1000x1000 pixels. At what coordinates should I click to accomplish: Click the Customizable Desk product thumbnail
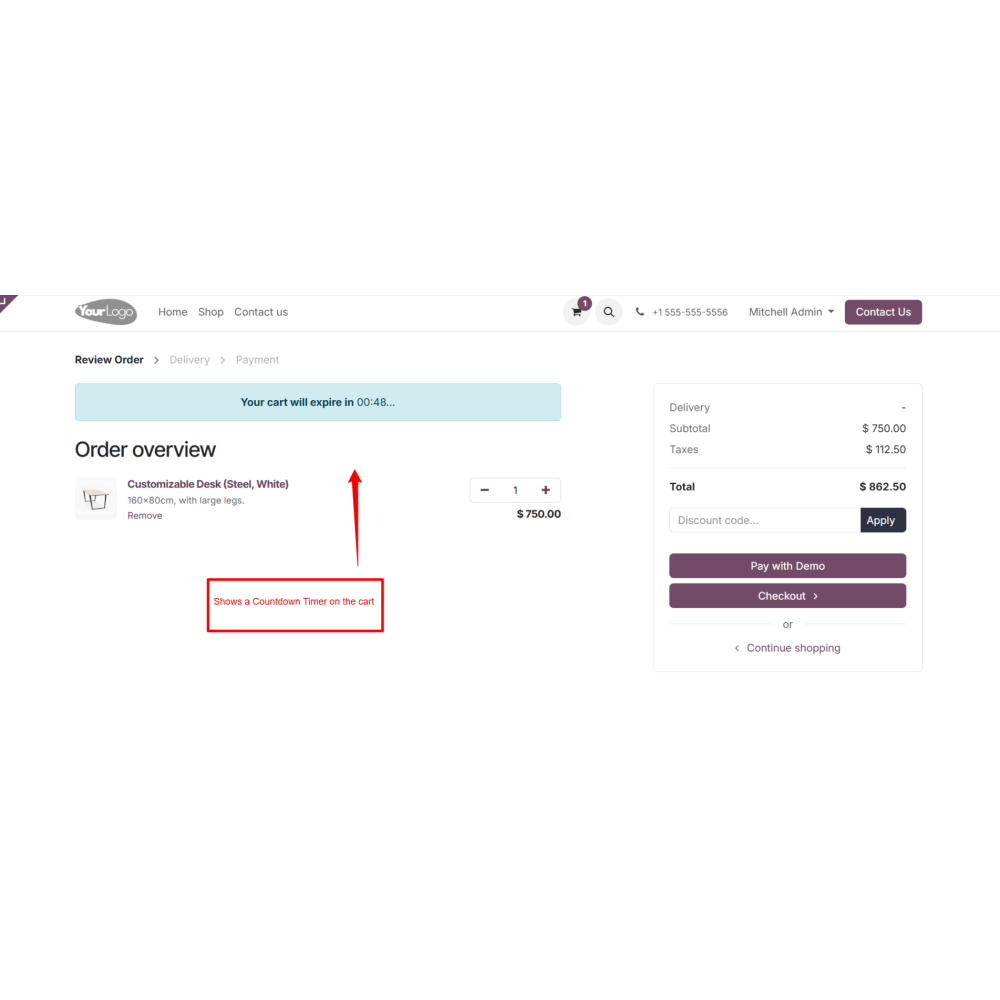(x=96, y=499)
